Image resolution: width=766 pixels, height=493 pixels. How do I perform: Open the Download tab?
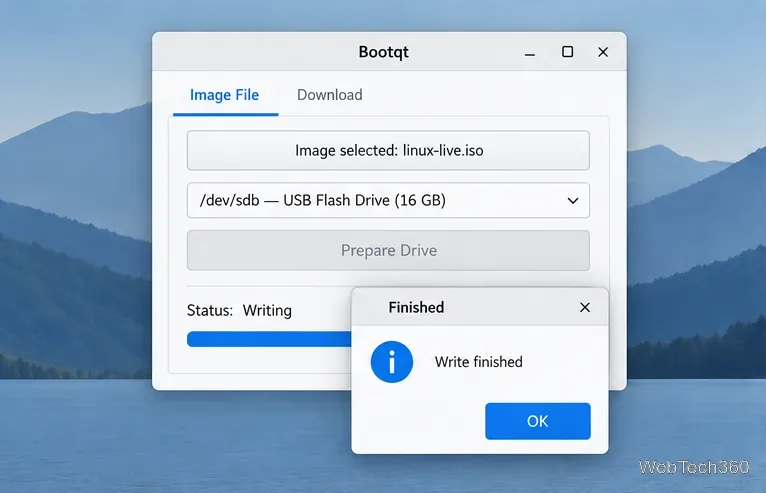pyautogui.click(x=330, y=95)
